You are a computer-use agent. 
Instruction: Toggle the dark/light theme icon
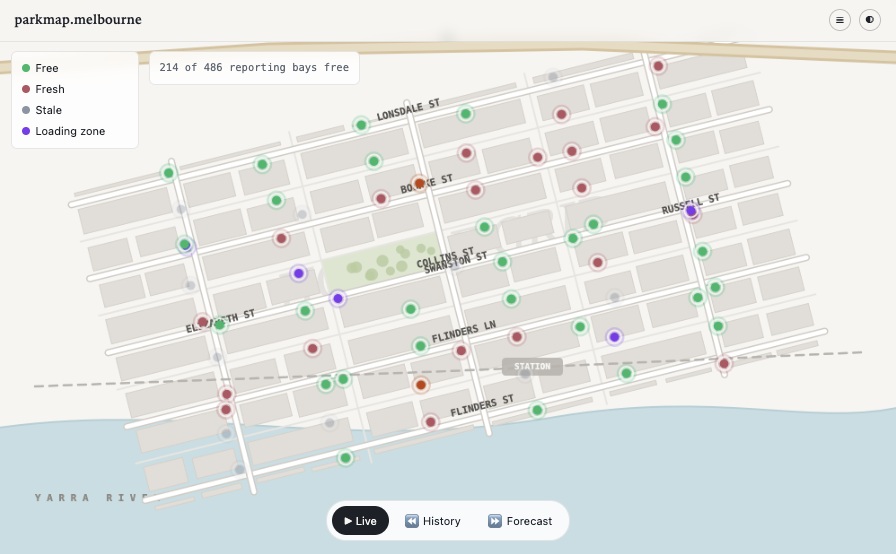(870, 20)
